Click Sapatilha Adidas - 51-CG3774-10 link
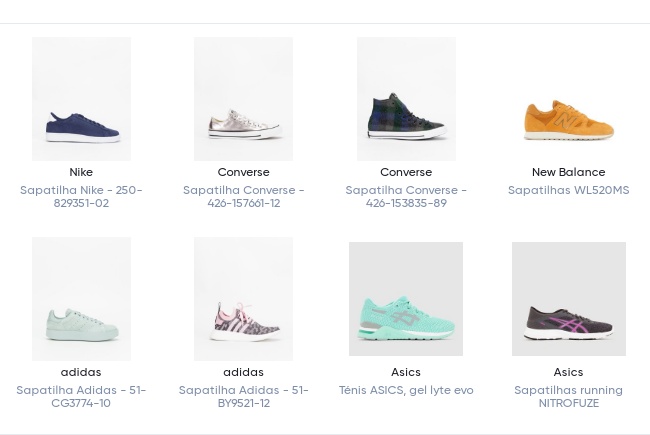 (81, 397)
